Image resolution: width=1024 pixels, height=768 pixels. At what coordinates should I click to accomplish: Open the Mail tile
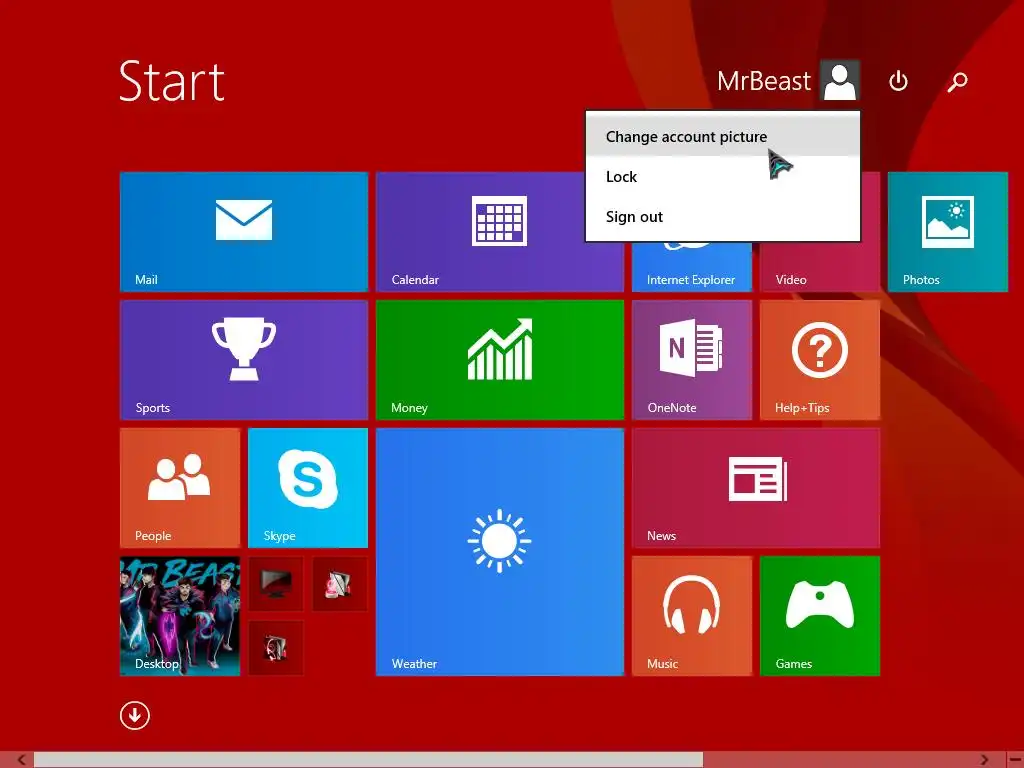tap(244, 232)
